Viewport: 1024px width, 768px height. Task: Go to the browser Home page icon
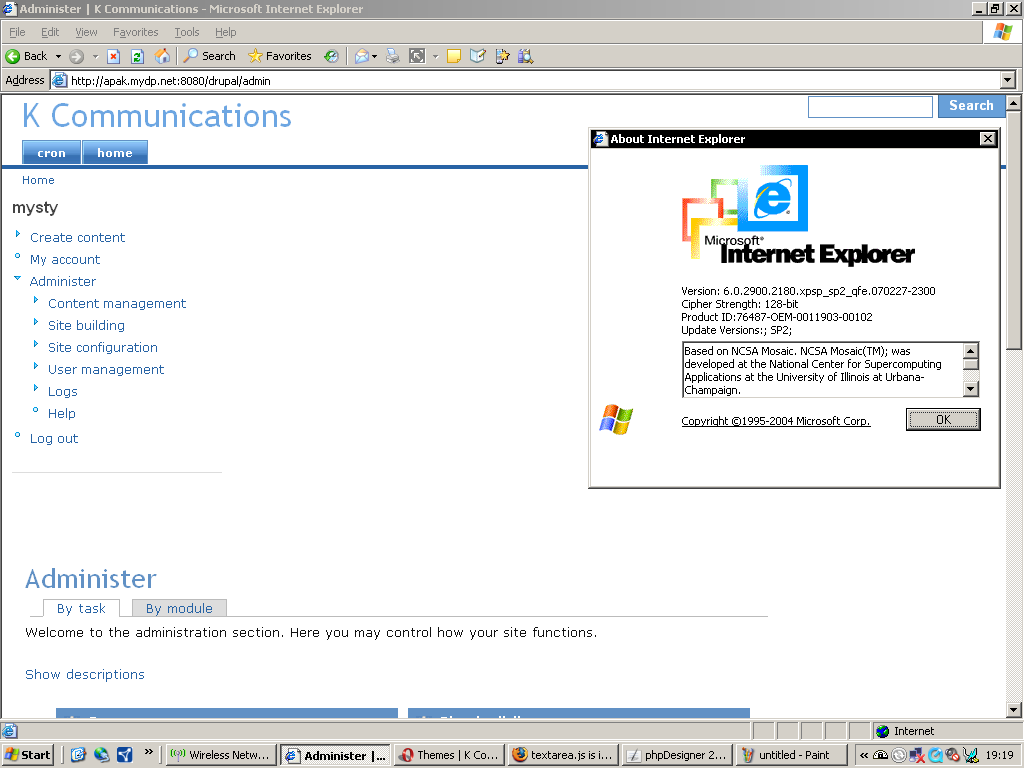pyautogui.click(x=162, y=56)
